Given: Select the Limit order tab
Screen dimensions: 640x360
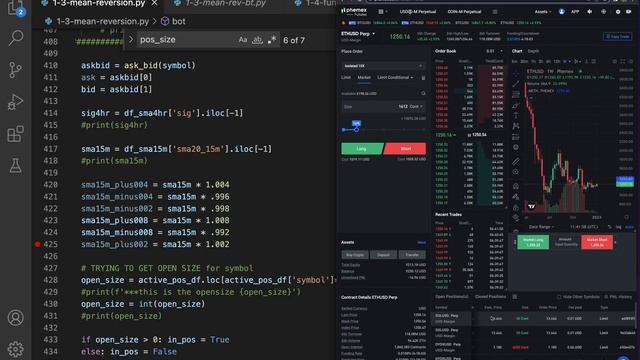Looking at the screenshot, I should [x=346, y=78].
